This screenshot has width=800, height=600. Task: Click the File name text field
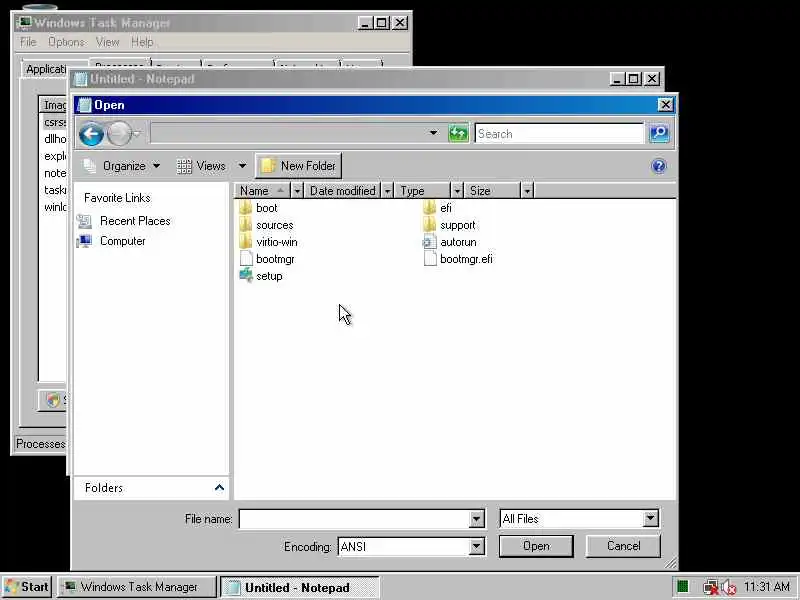(x=355, y=519)
